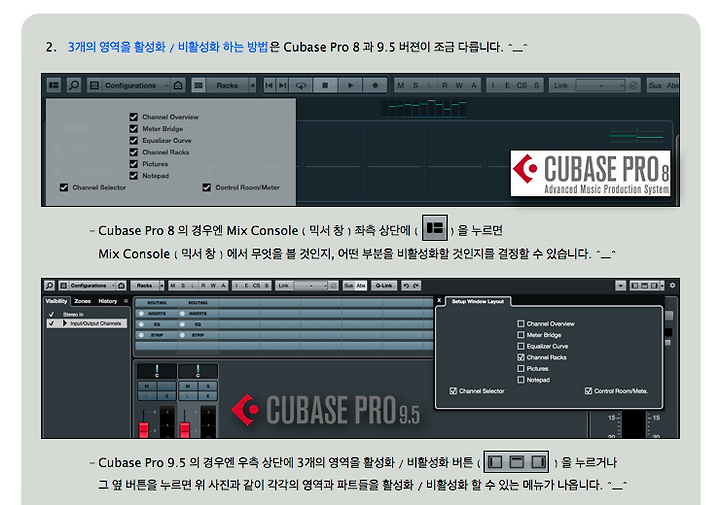
Task: Expand Input/Output Channels tree item
Action: pyautogui.click(x=65, y=323)
